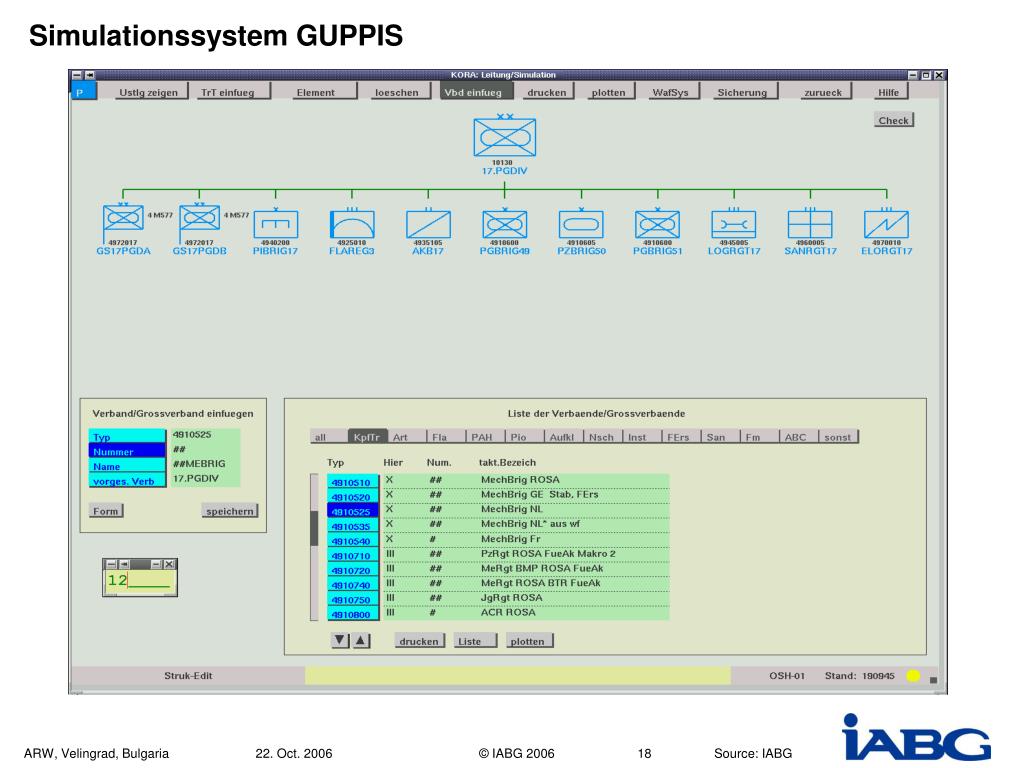1024x768 pixels.
Task: Select list entry 4910510 MechBrig ROSA
Action: pos(498,481)
